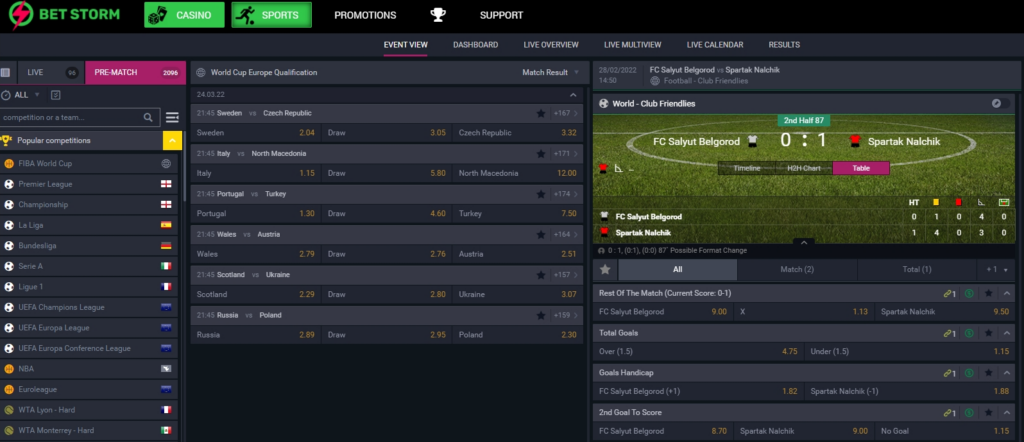
Task: Collapse the 24.03.22 date group
Action: (573, 95)
